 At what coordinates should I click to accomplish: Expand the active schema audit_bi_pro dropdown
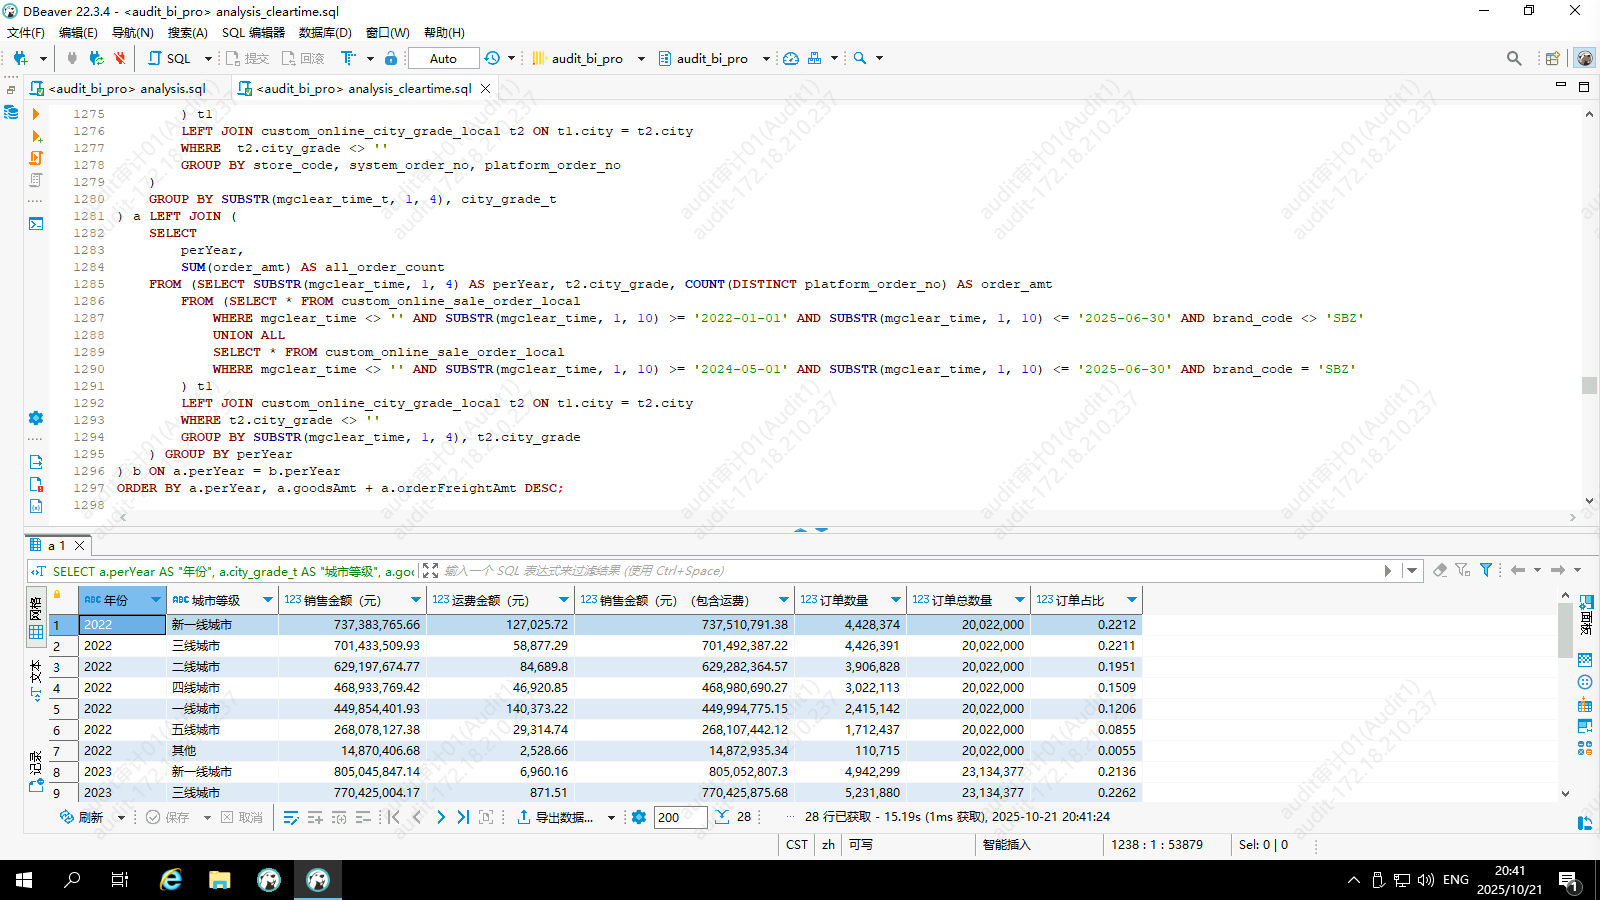[766, 58]
